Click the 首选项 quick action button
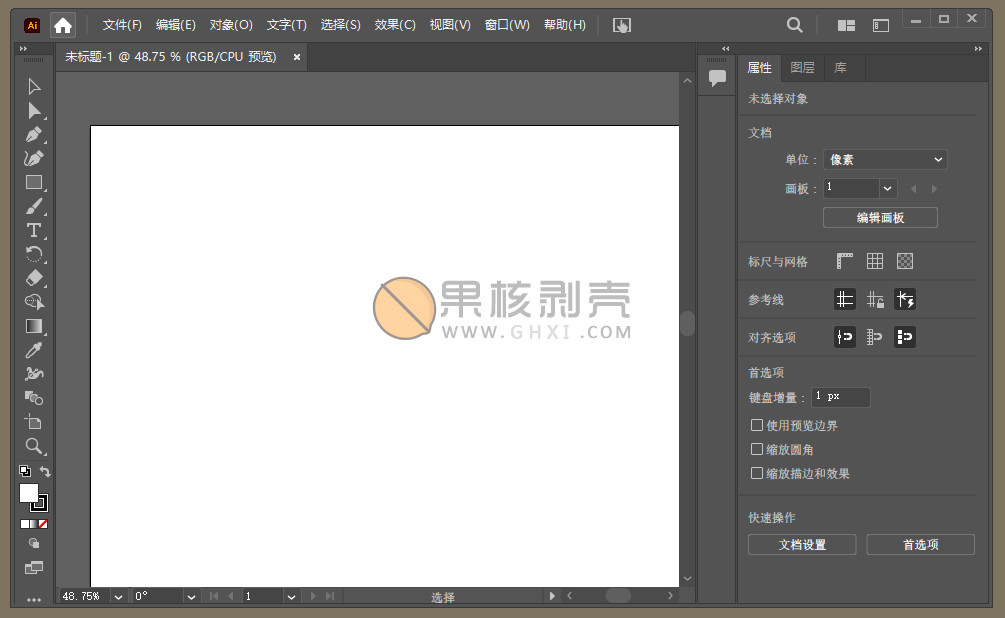Screen dimensions: 1005x618 click(920, 544)
